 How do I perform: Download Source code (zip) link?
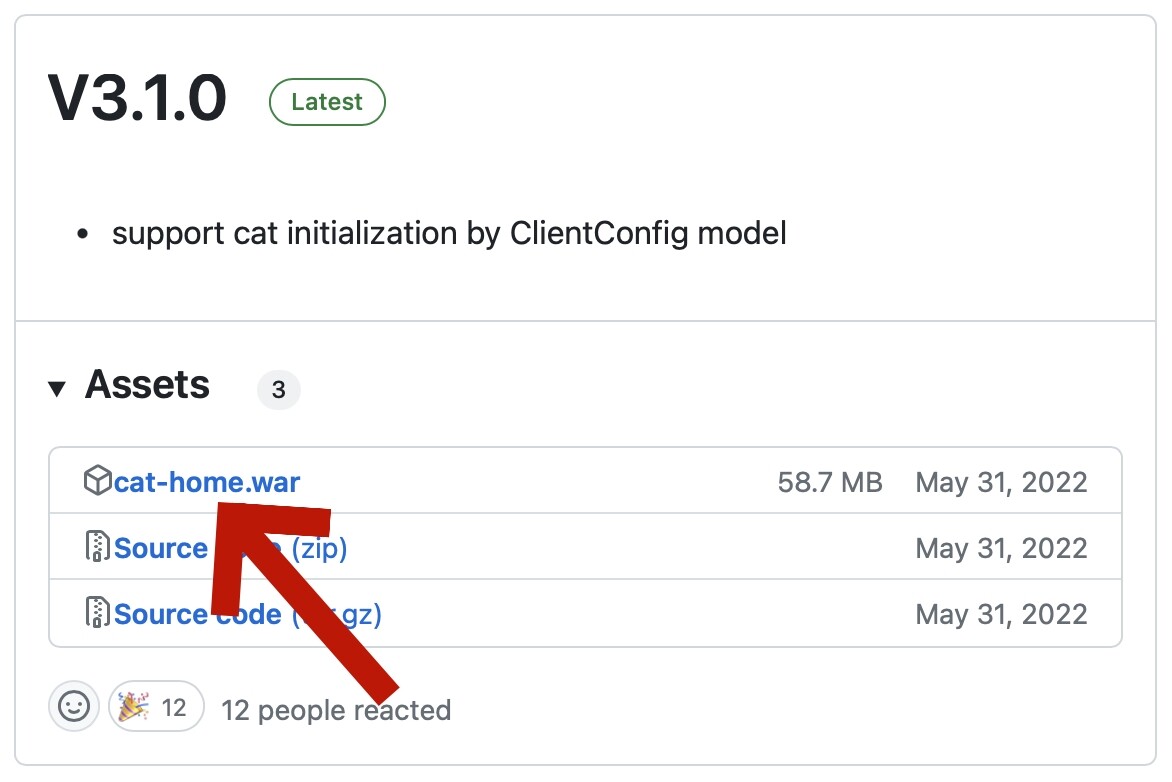tap(161, 548)
